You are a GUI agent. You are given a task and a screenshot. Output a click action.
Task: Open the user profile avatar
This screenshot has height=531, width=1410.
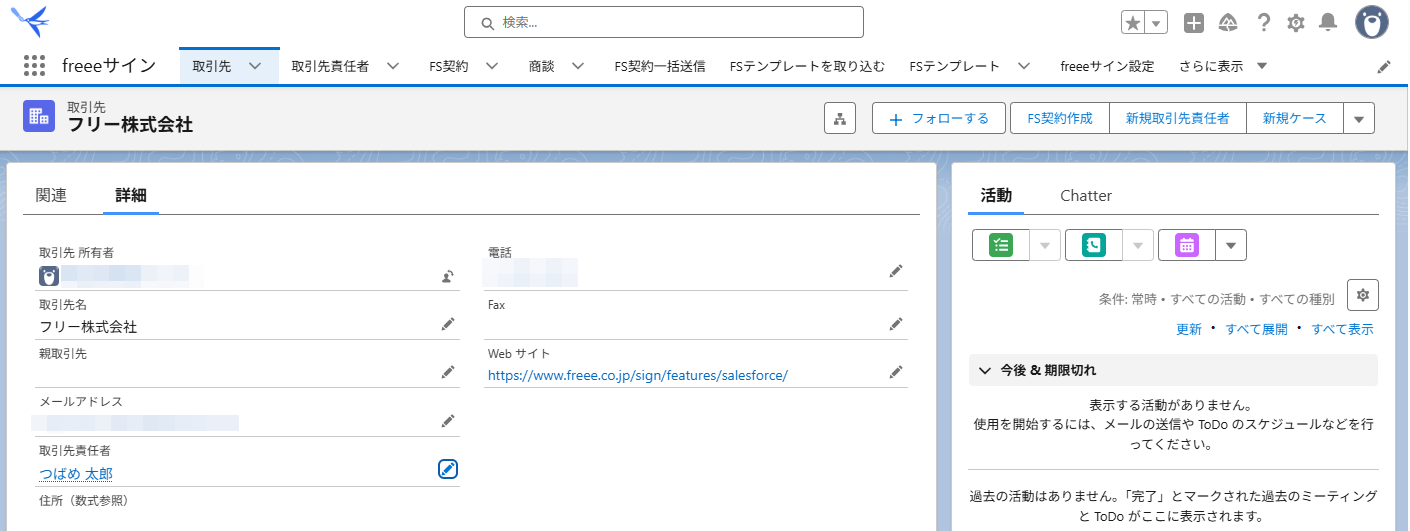1372,22
